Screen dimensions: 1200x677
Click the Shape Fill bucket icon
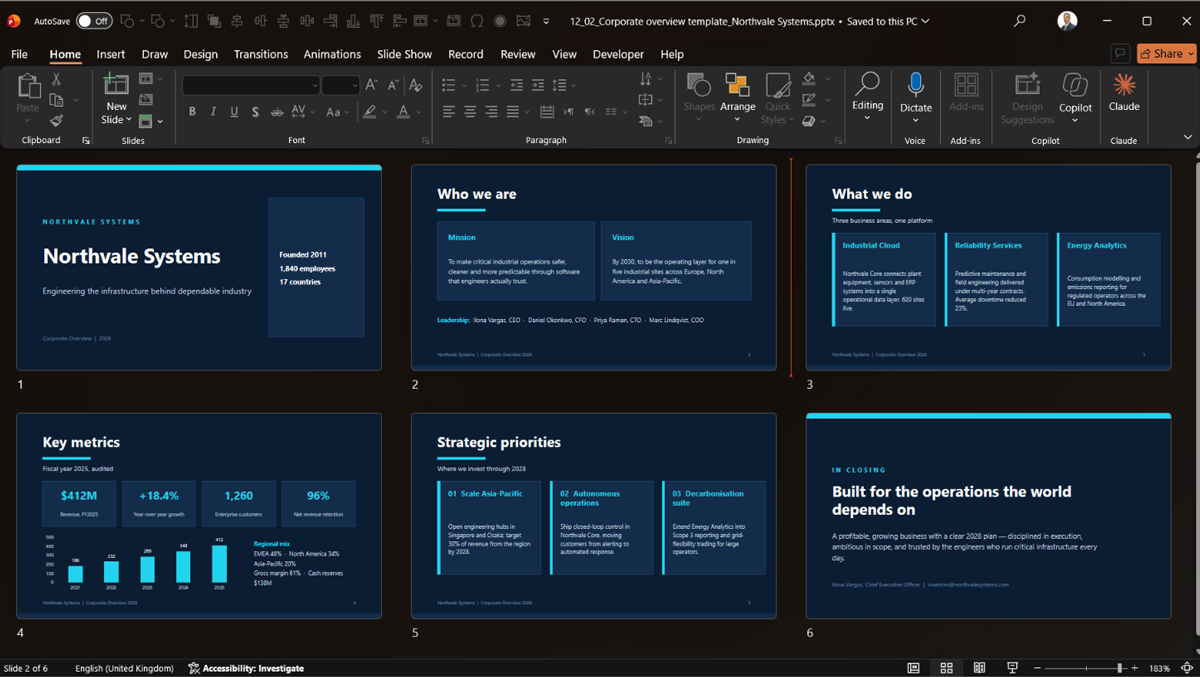click(x=809, y=79)
